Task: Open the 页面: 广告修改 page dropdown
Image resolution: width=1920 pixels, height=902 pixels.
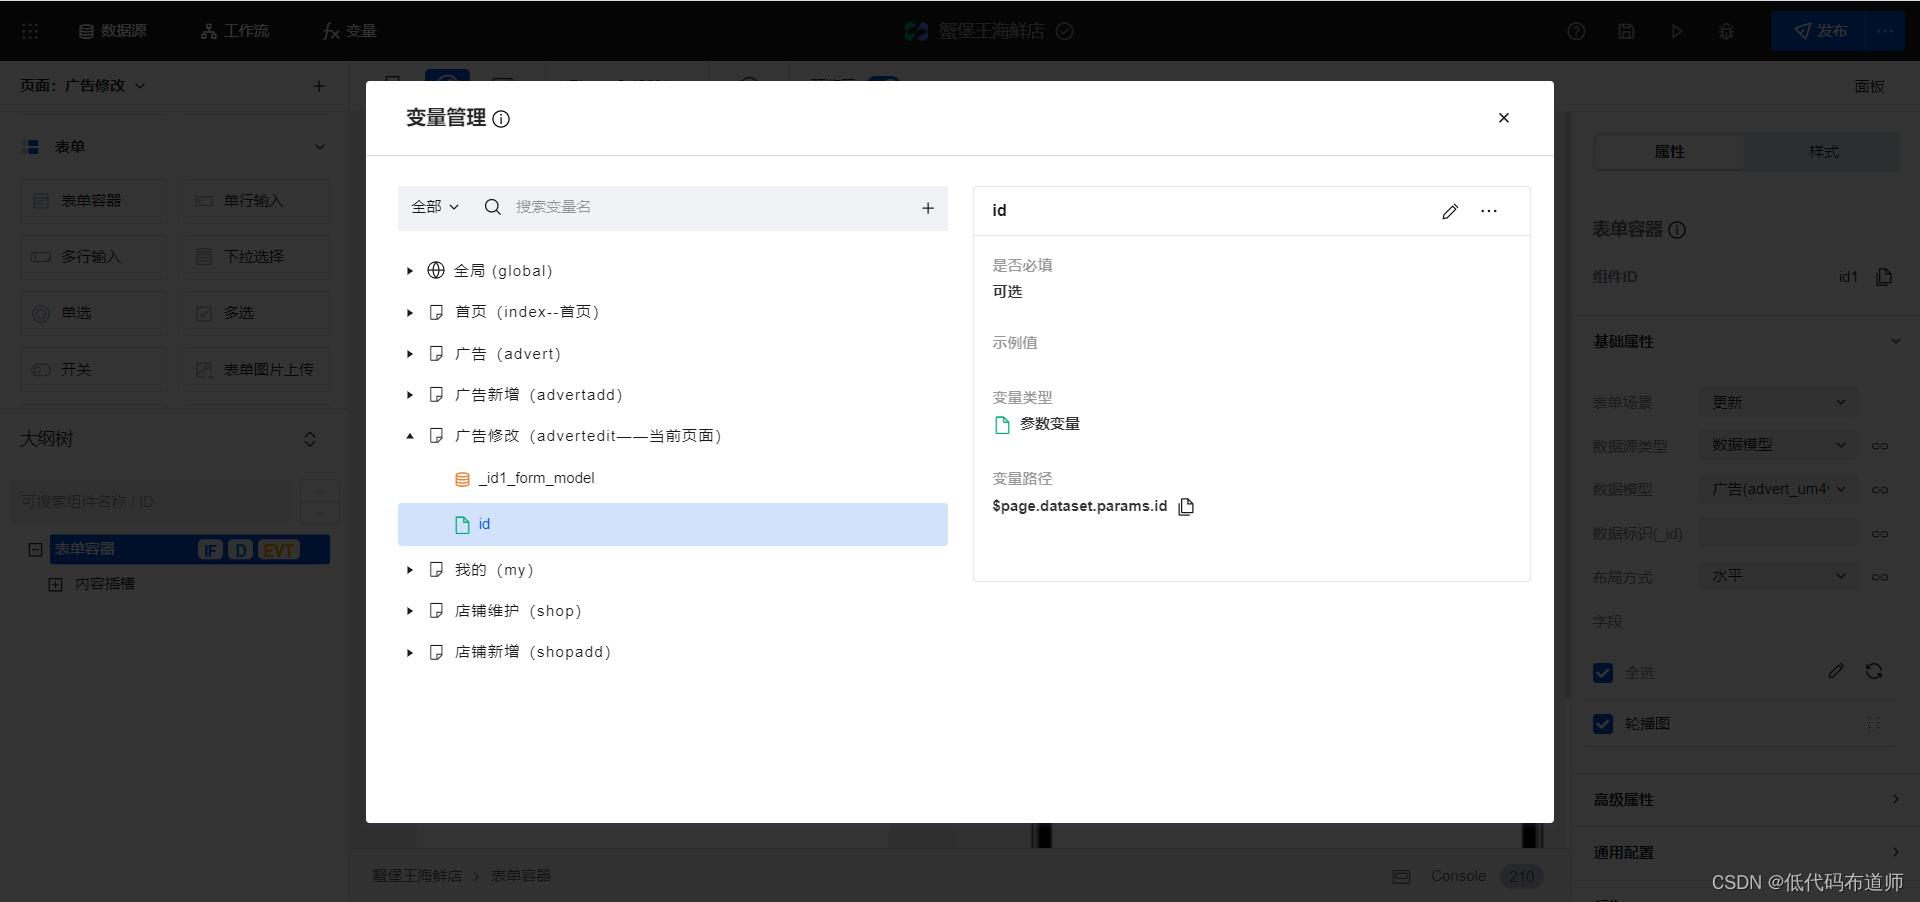Action: coord(83,86)
